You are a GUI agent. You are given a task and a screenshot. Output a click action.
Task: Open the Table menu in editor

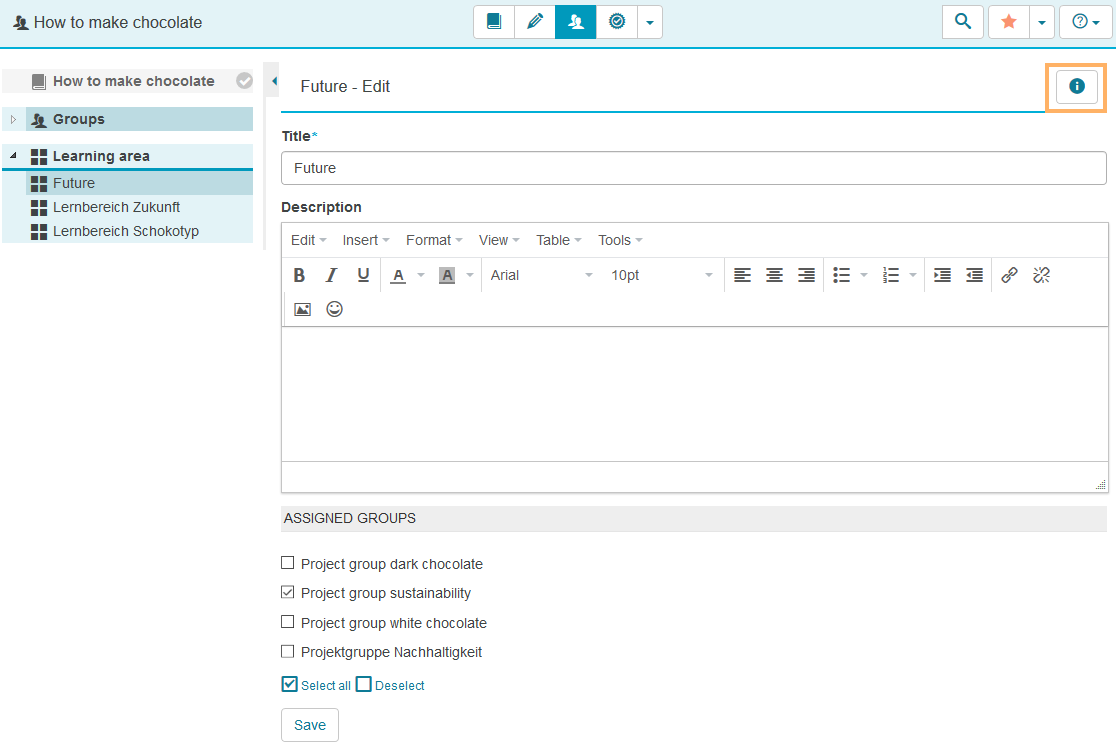558,240
